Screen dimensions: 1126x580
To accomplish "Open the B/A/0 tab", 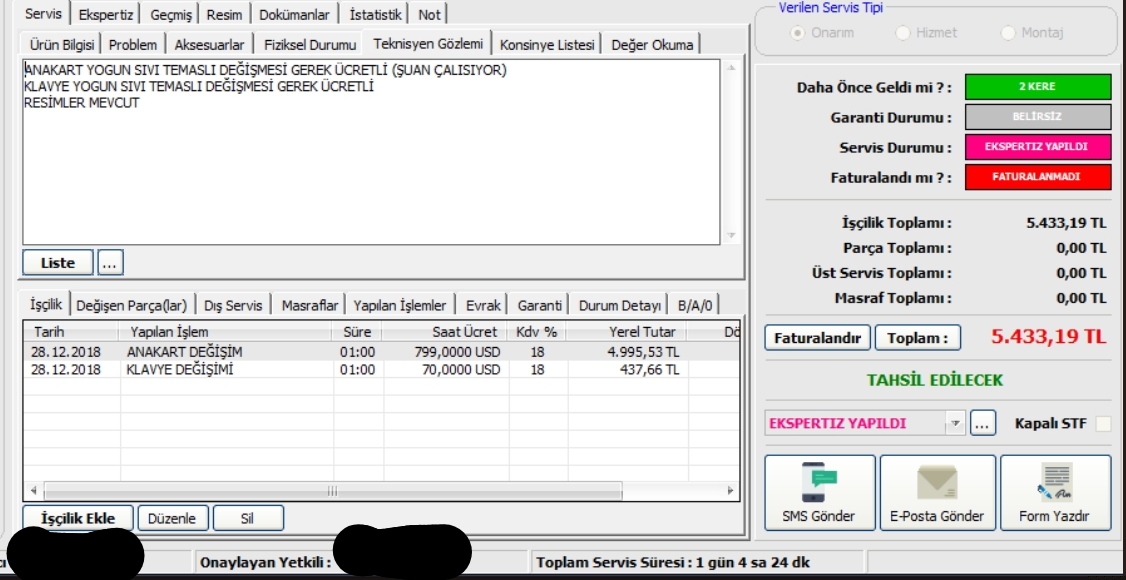I will coord(694,305).
